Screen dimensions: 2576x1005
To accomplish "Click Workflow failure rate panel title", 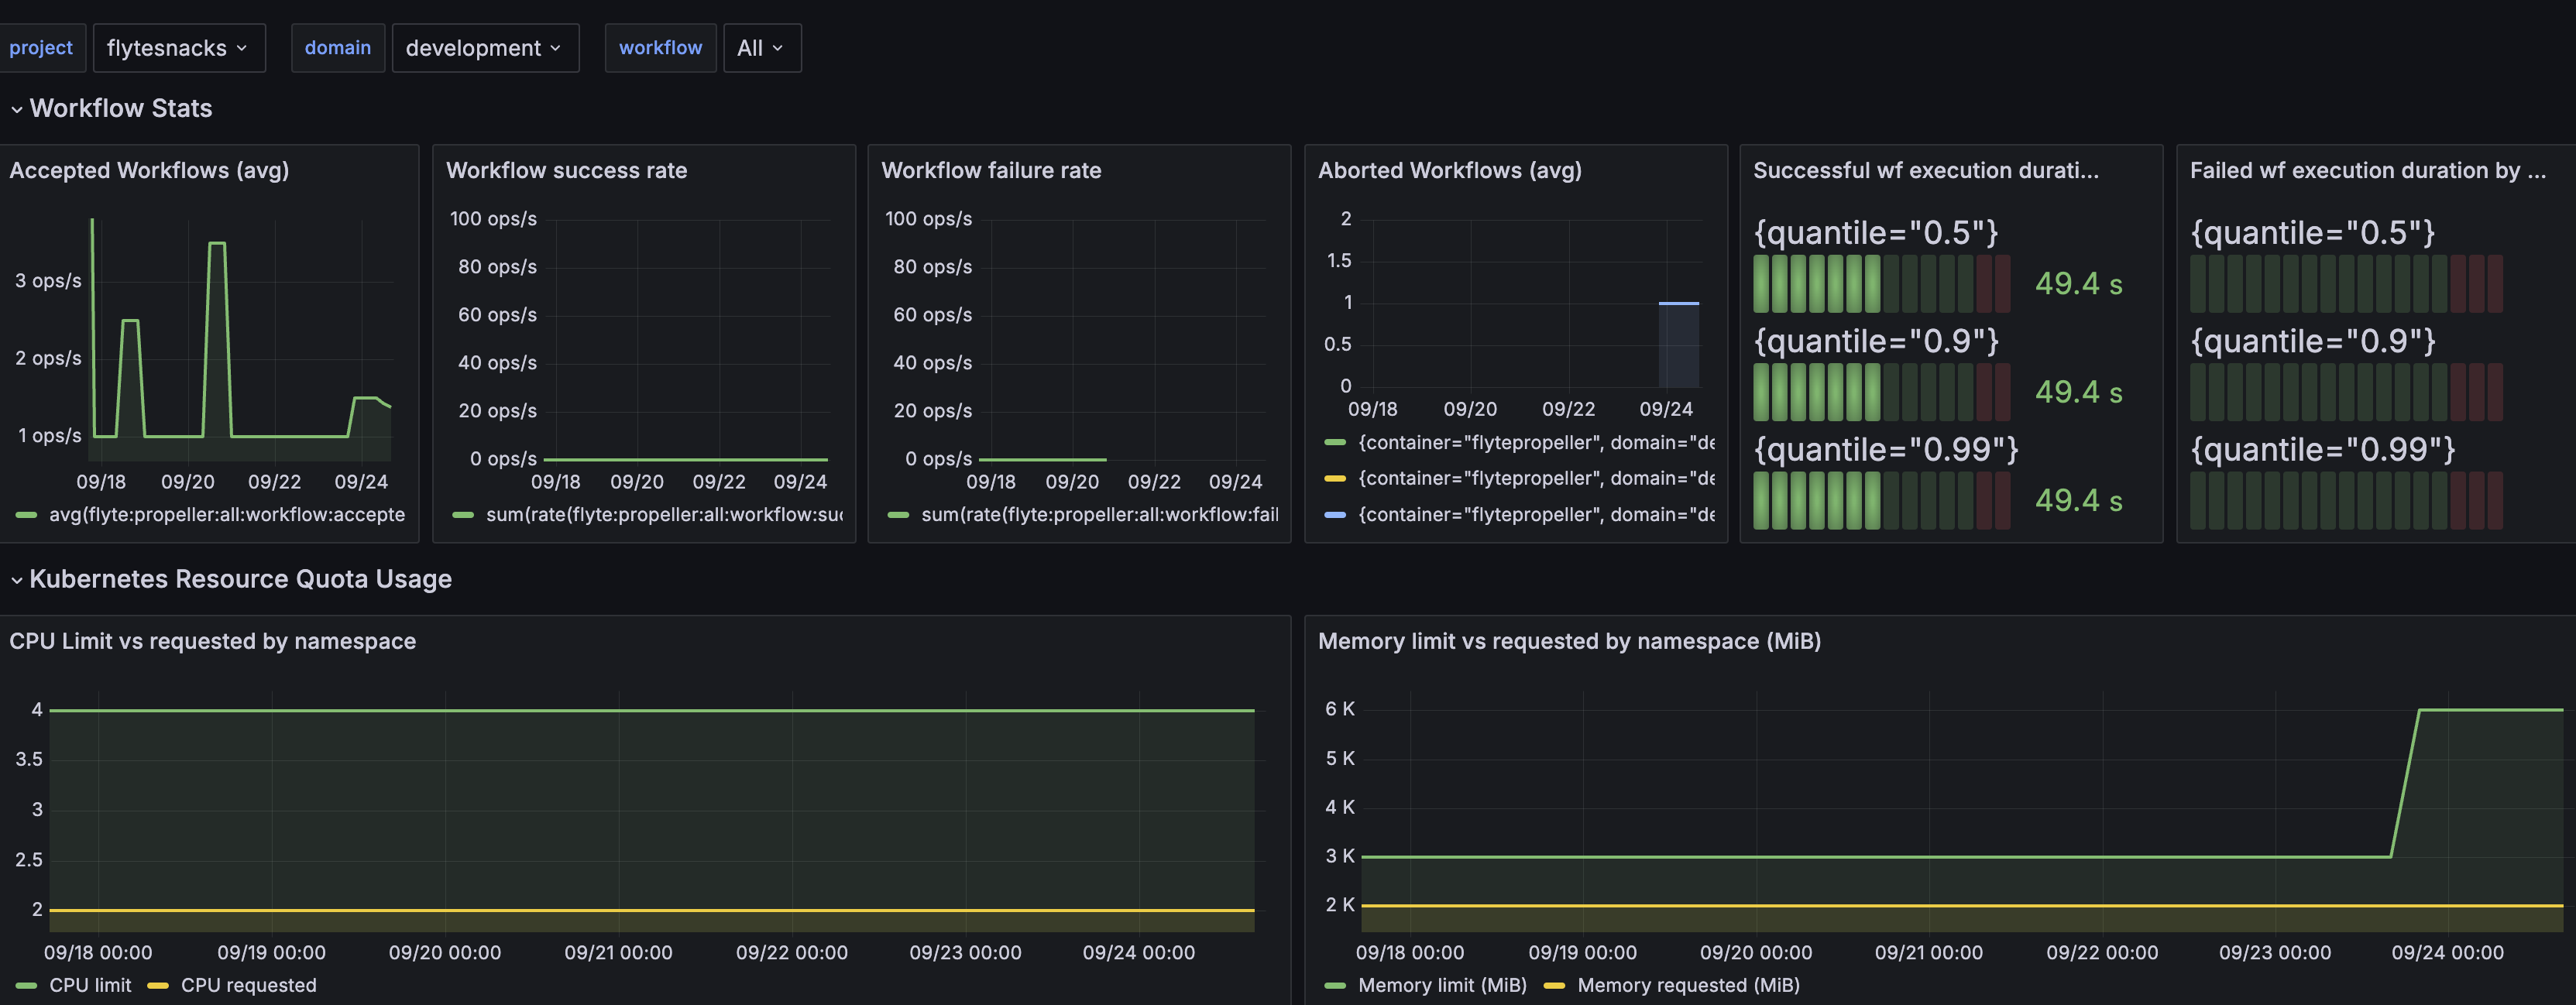I will 990,171.
